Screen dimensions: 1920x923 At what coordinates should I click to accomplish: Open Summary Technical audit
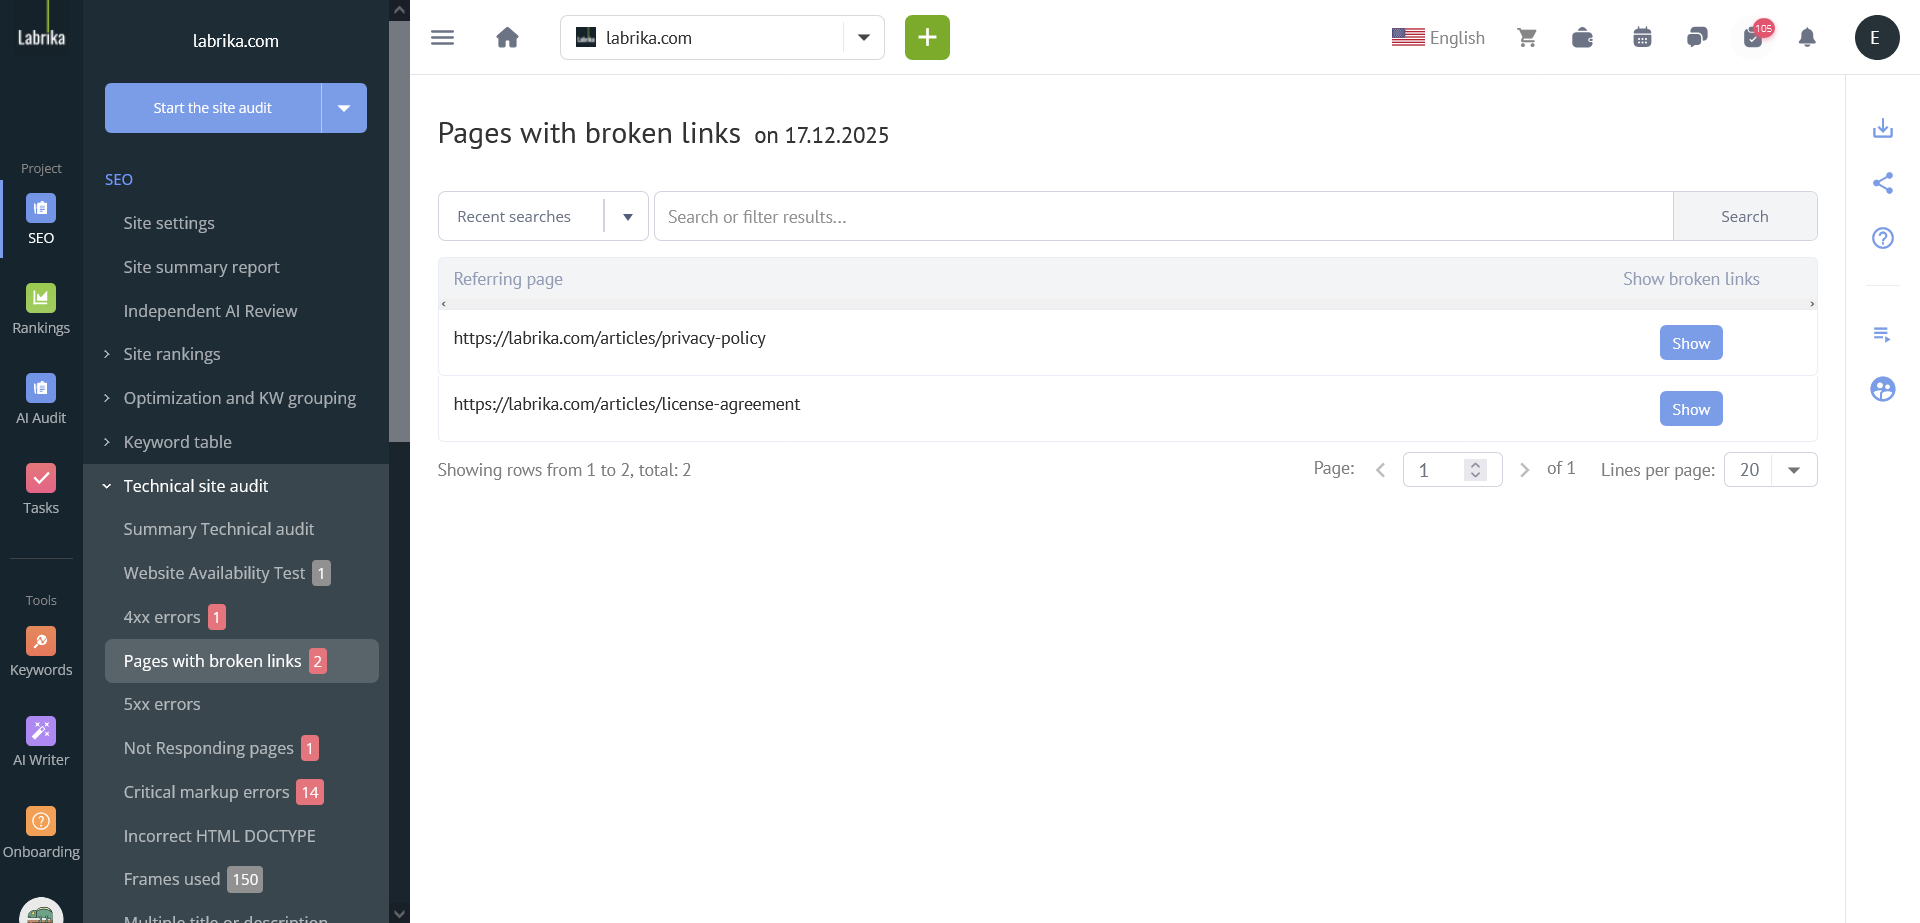tap(218, 529)
